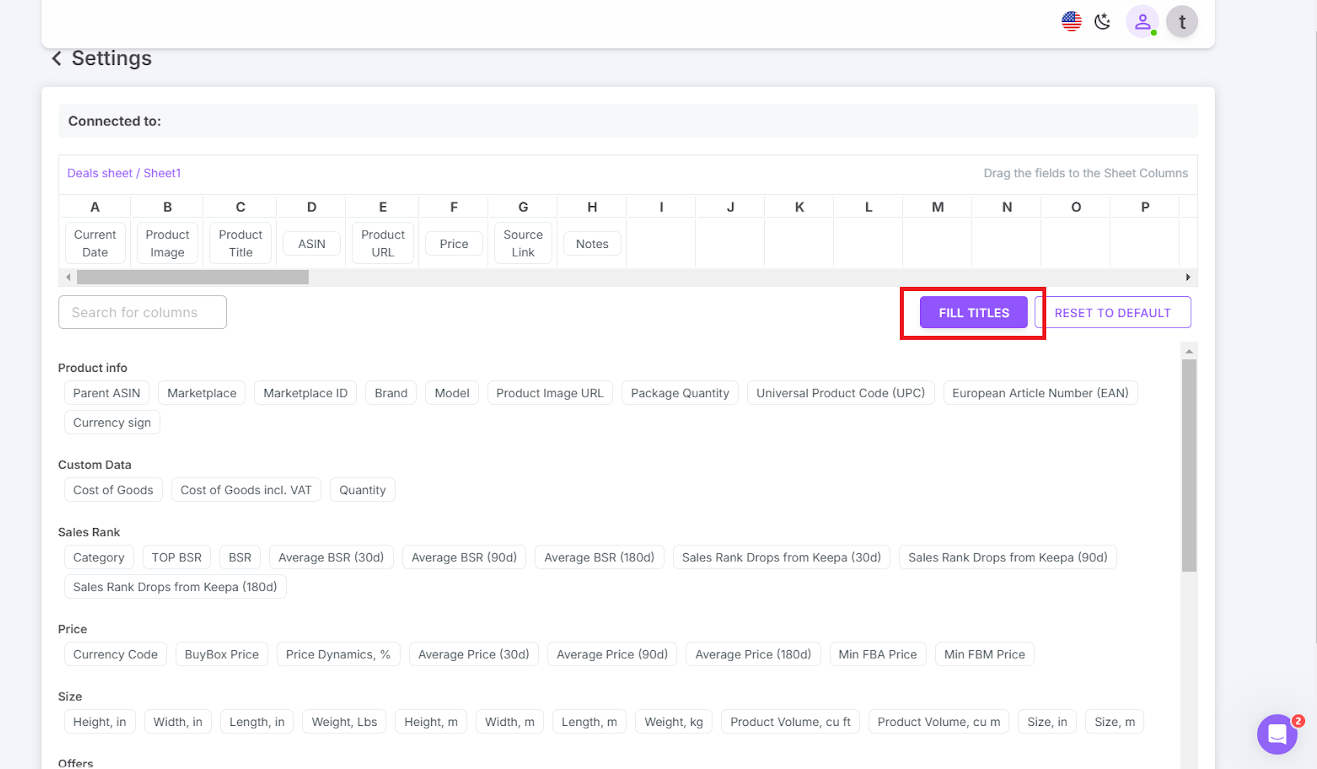Toggle dark mode with the moon icon
The width and height of the screenshot is (1317, 769).
pyautogui.click(x=1102, y=20)
